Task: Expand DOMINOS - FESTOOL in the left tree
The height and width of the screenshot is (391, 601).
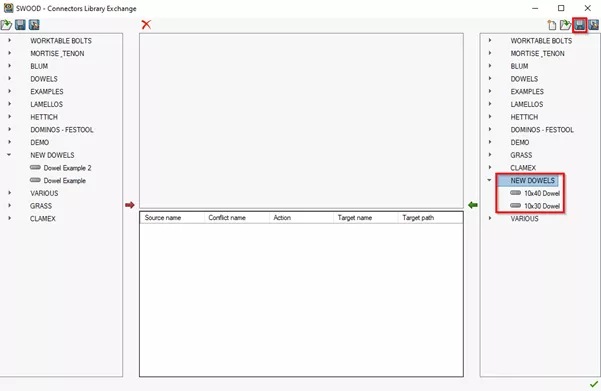Action: [10, 129]
